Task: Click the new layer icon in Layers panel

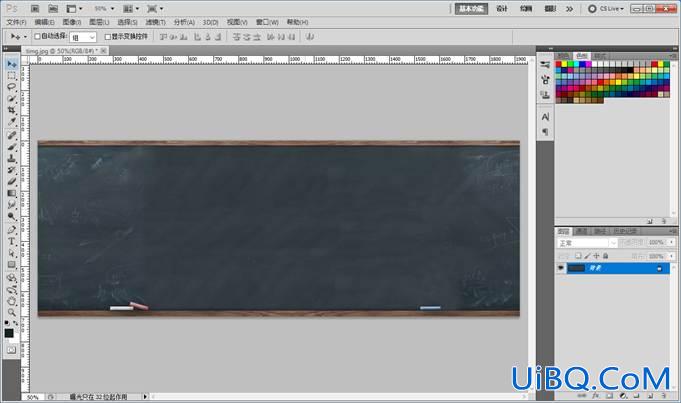Action: coord(651,396)
